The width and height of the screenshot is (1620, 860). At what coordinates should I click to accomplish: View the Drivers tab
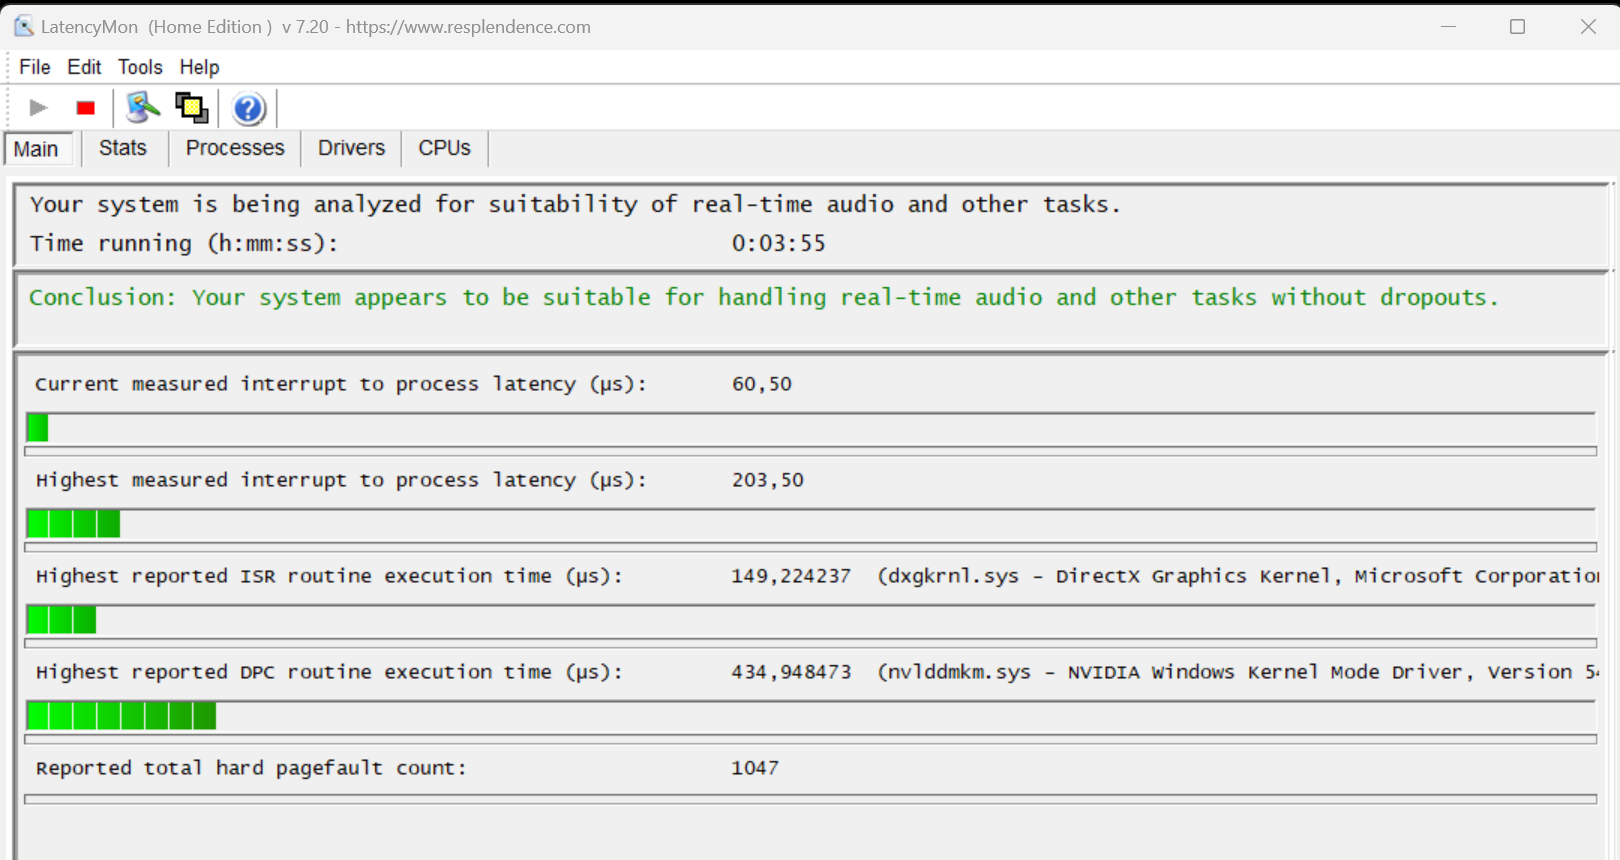(x=351, y=148)
